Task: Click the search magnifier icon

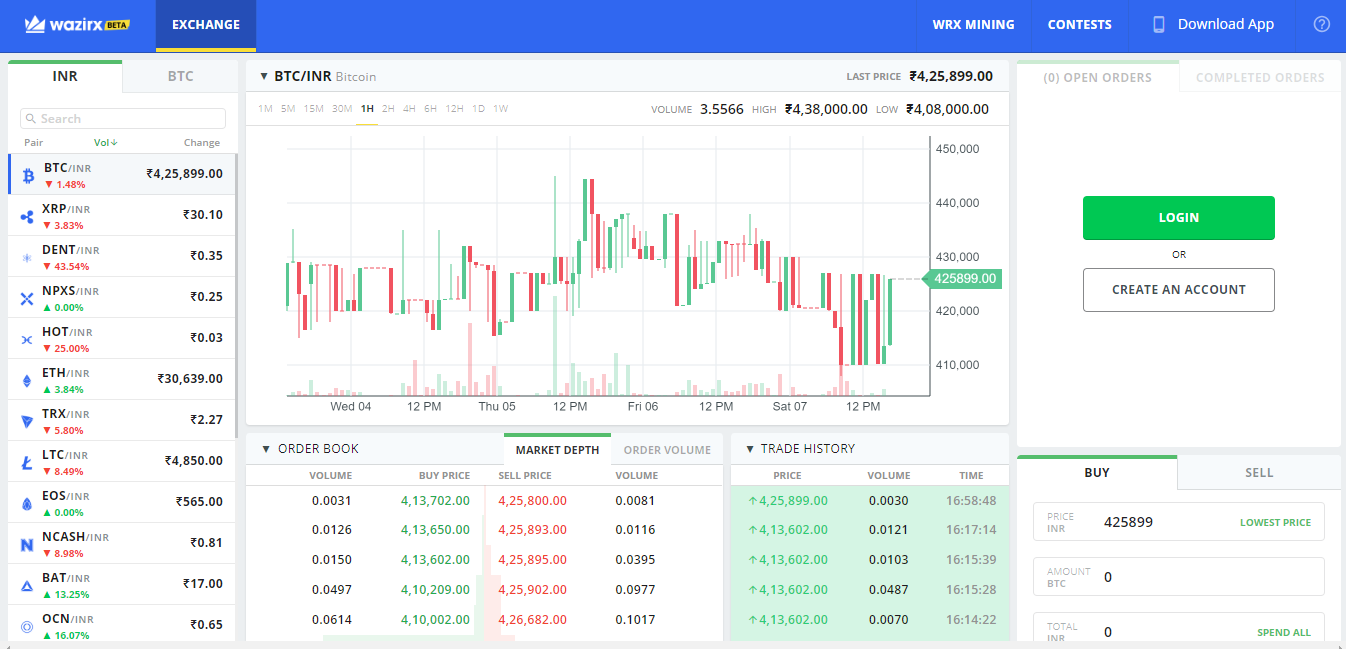Action: pos(32,119)
